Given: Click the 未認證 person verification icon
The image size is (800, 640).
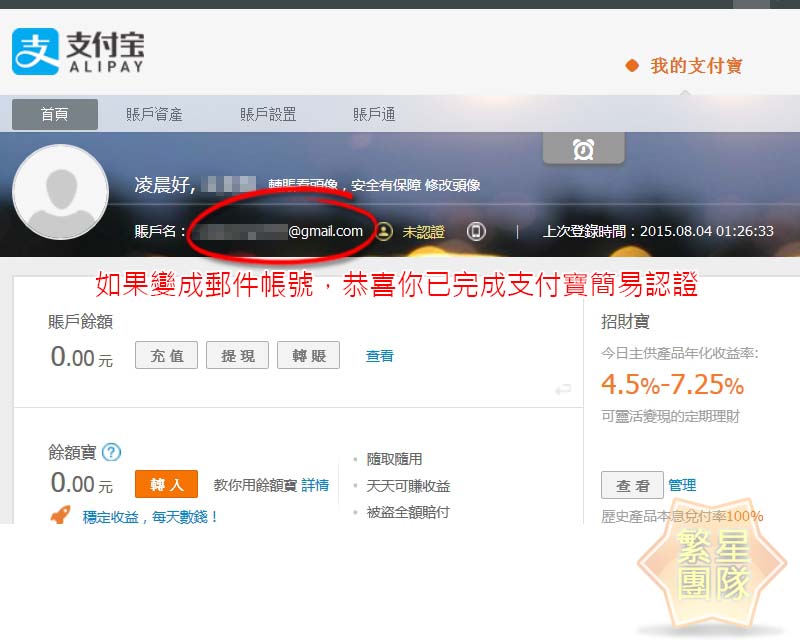Looking at the screenshot, I should 384,231.
